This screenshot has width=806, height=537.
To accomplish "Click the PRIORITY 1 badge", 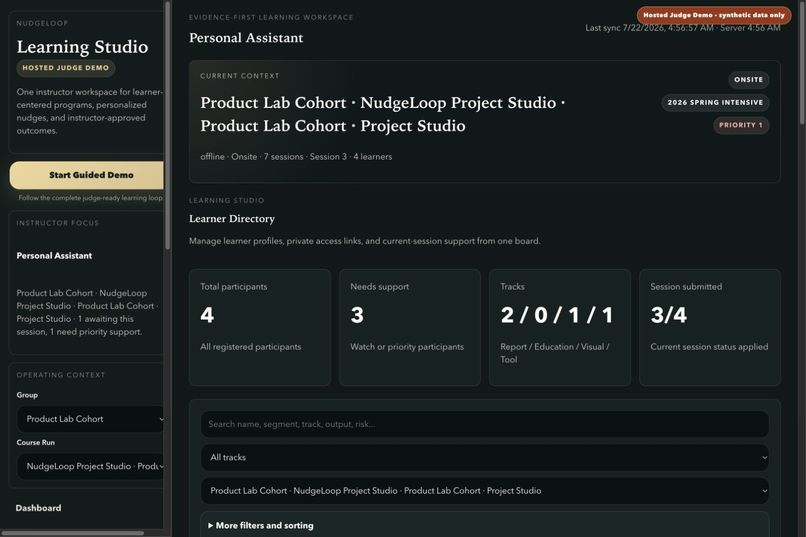I will point(741,125).
